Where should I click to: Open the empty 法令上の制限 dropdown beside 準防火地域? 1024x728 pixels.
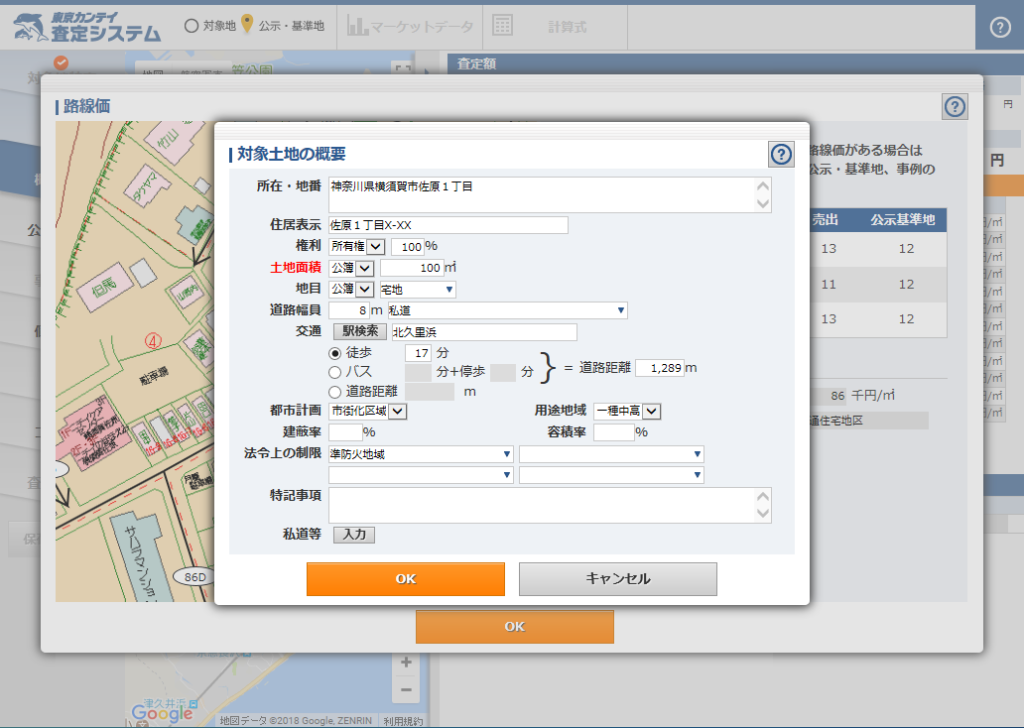[611, 454]
